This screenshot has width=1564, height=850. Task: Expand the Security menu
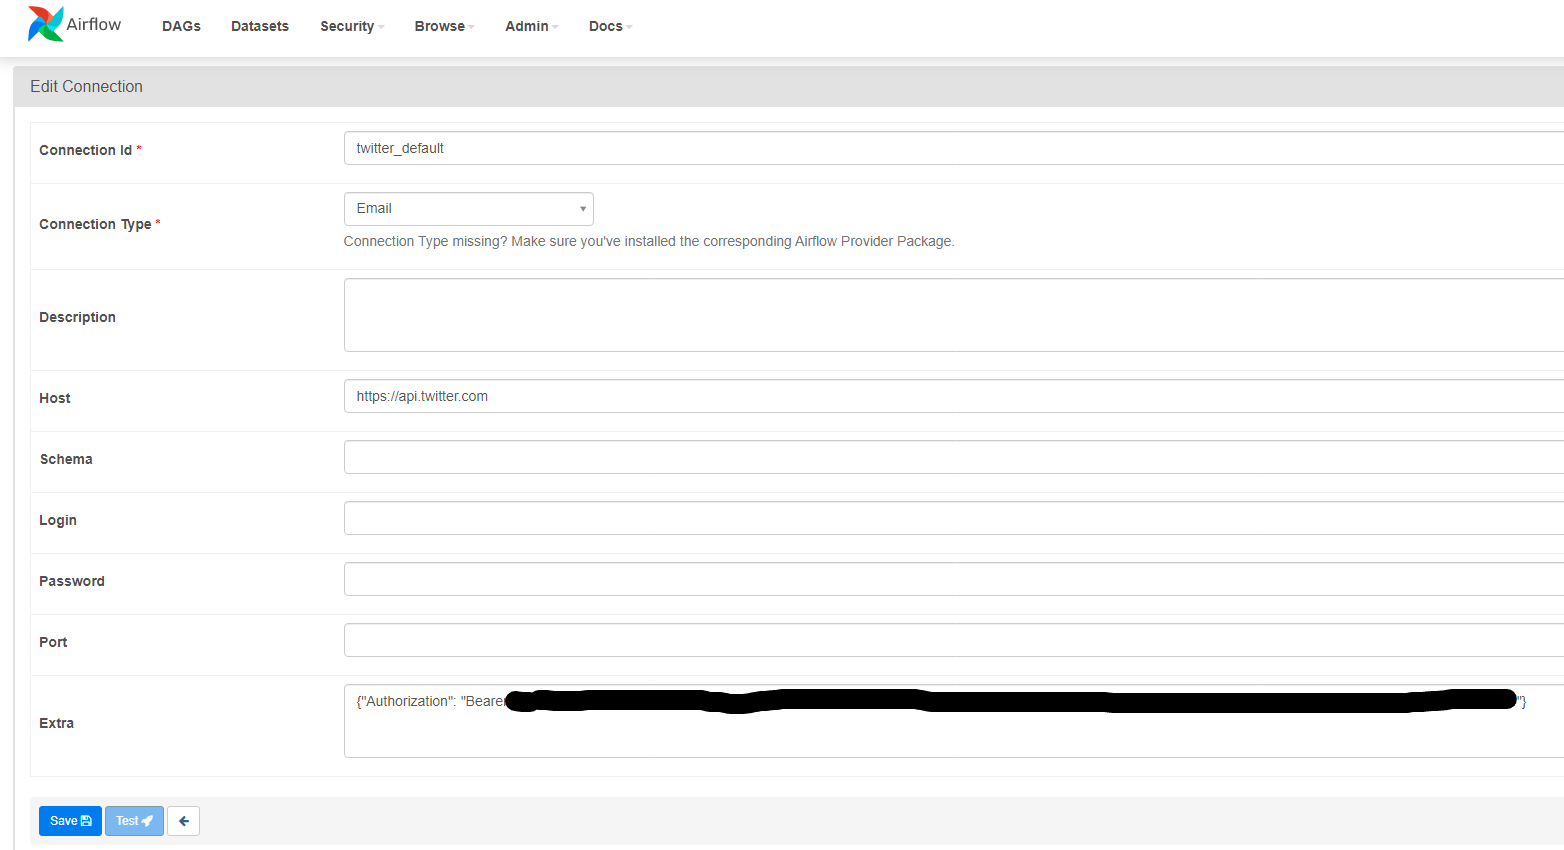(x=352, y=26)
